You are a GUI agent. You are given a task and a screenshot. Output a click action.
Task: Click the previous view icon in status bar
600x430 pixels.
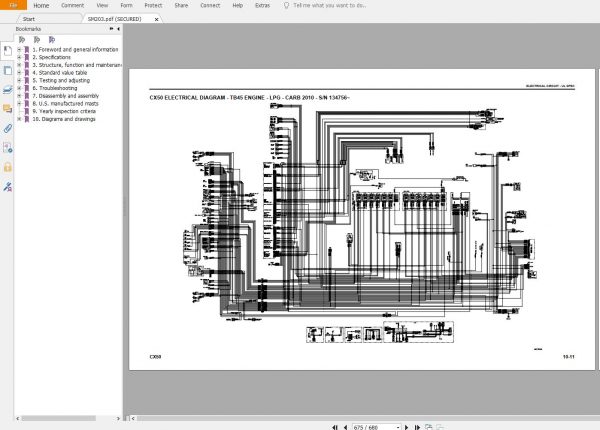click(x=429, y=427)
